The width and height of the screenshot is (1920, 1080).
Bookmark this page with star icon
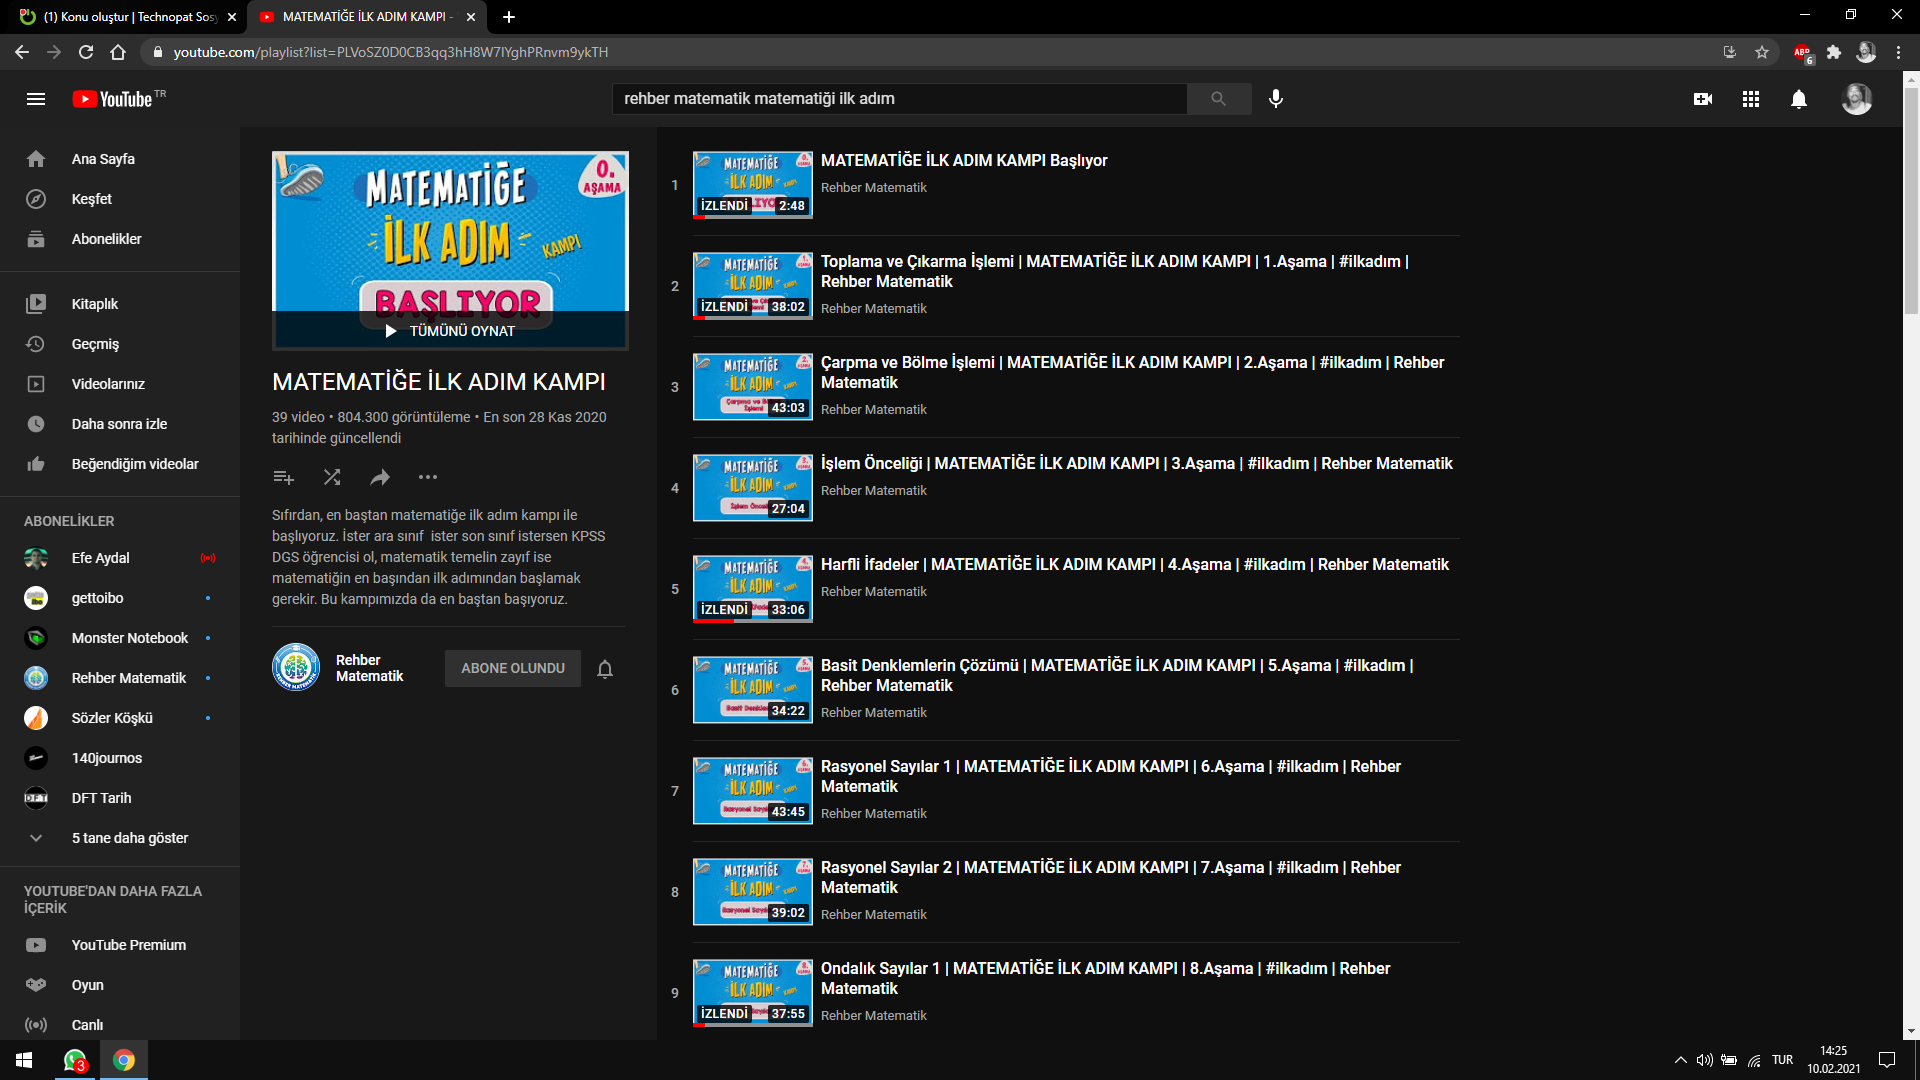[x=1762, y=52]
